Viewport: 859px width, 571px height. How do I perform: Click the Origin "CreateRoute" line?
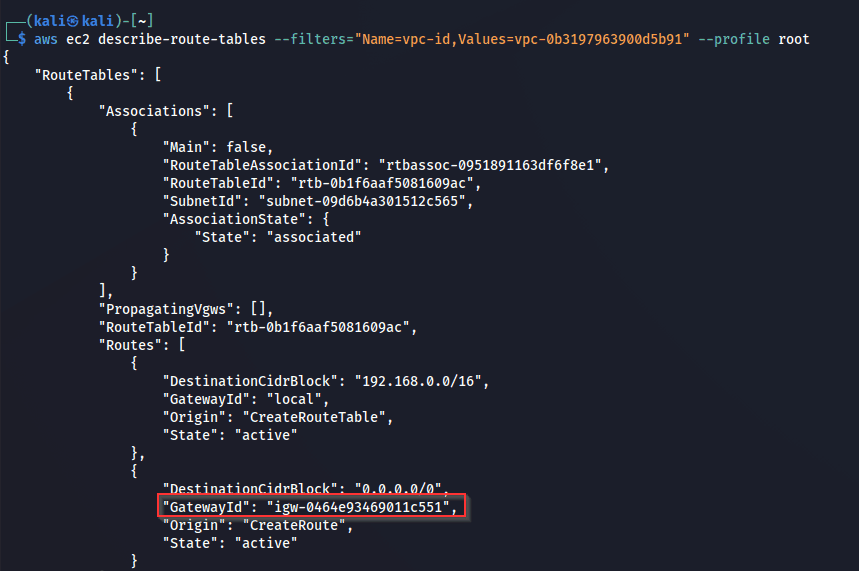coord(257,525)
